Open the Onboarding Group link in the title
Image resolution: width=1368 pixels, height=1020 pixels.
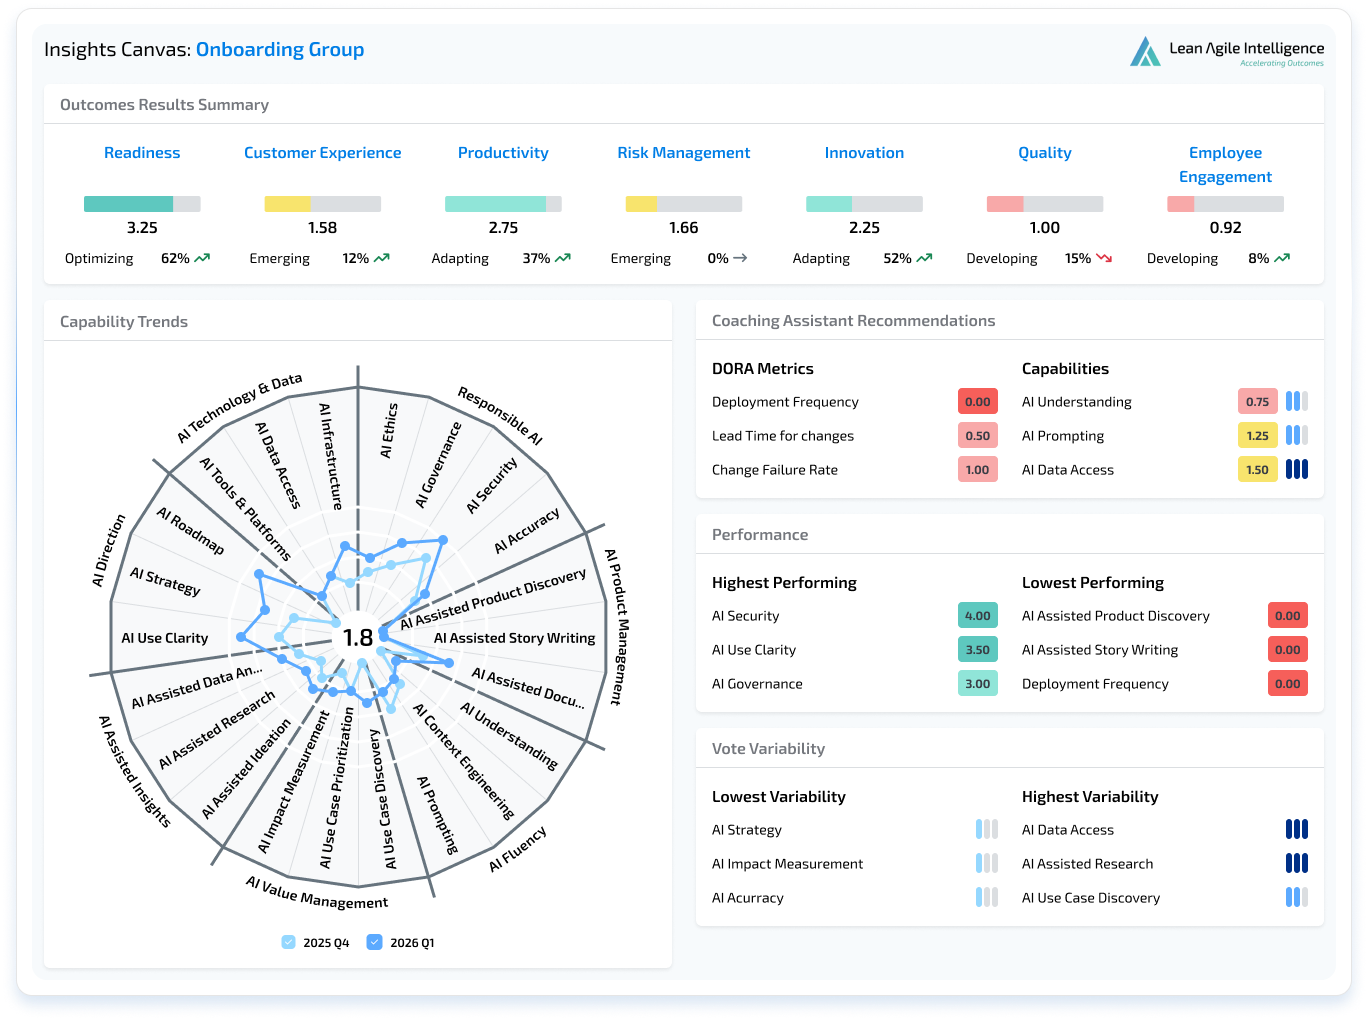(x=280, y=49)
